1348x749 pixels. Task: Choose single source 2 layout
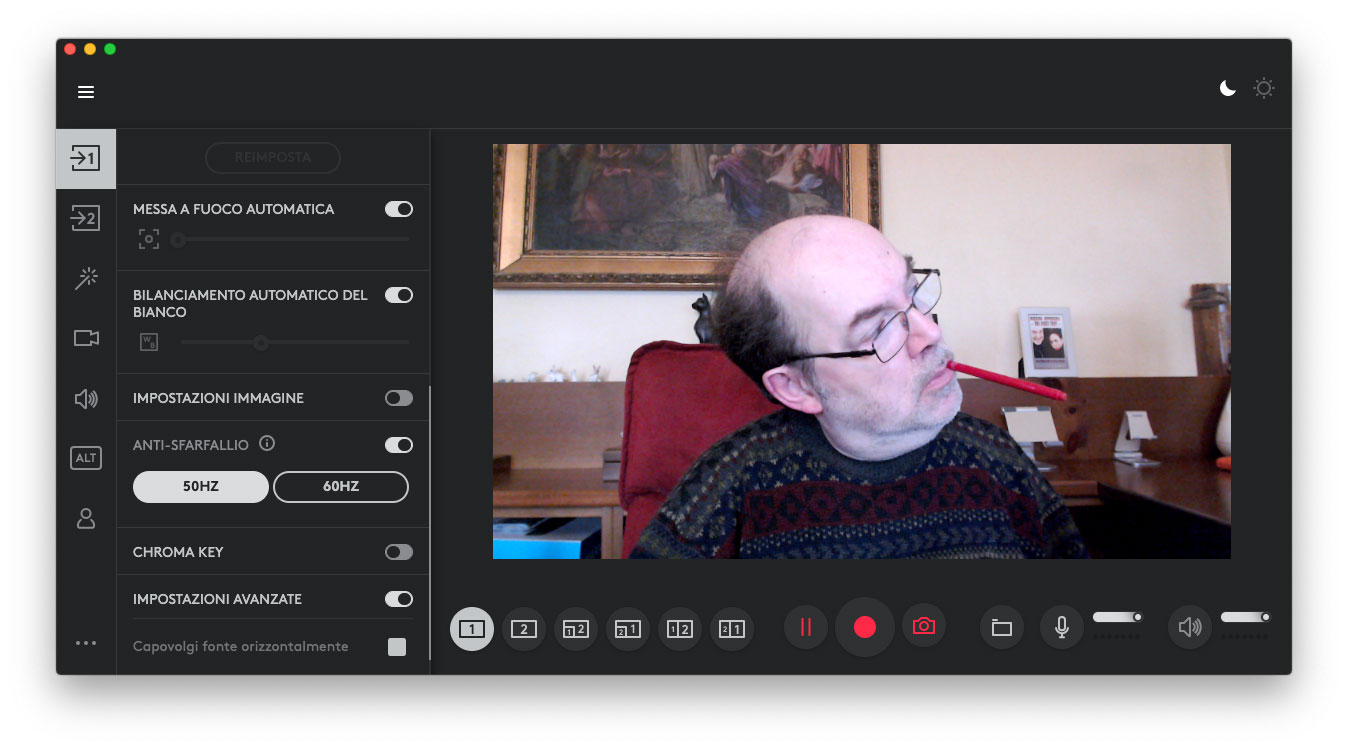[524, 629]
